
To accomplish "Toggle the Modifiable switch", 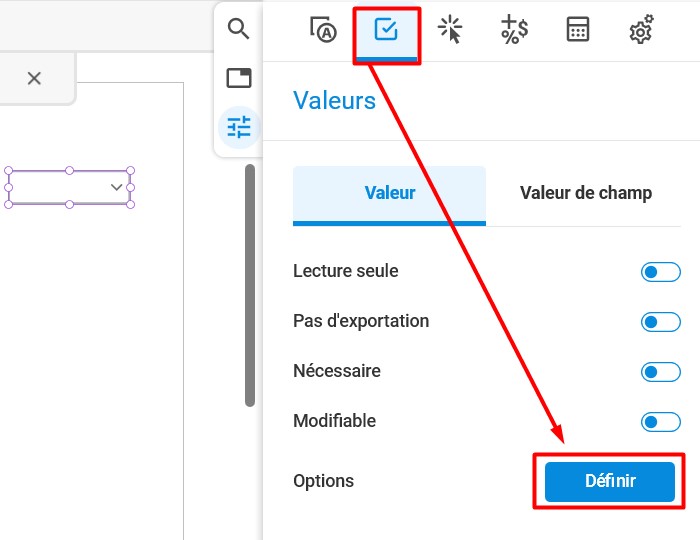I will pos(660,422).
